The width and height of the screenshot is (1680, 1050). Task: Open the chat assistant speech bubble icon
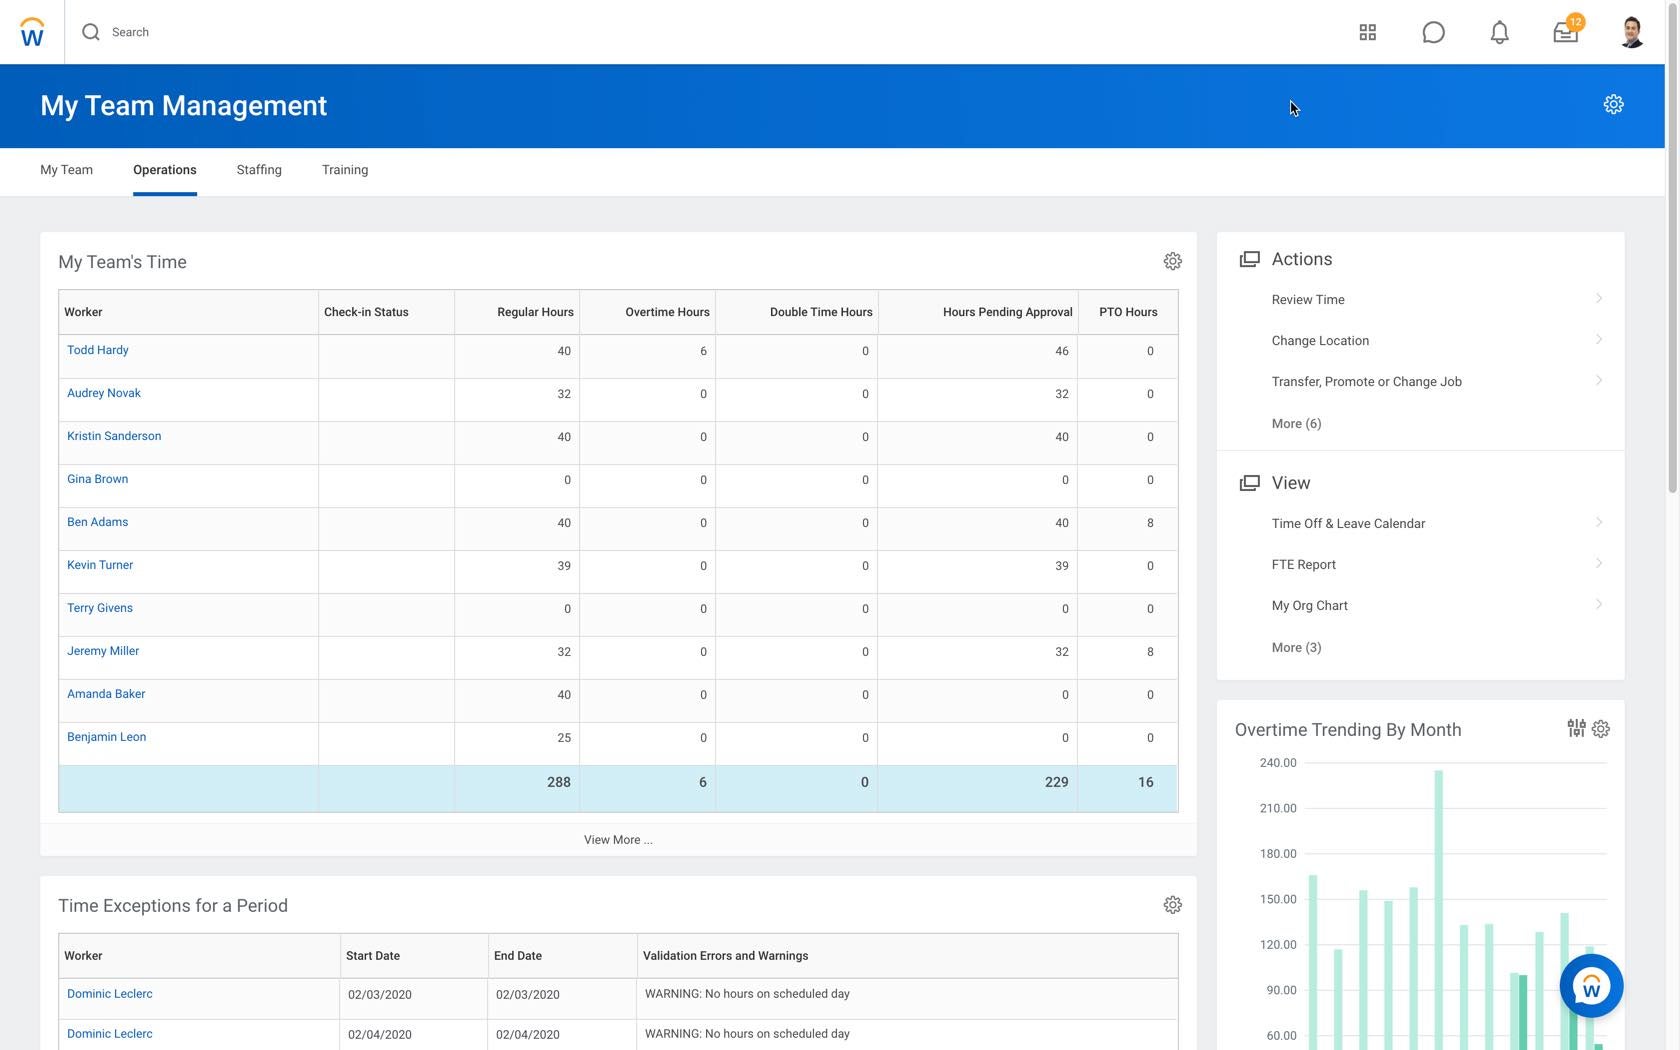click(x=1433, y=32)
